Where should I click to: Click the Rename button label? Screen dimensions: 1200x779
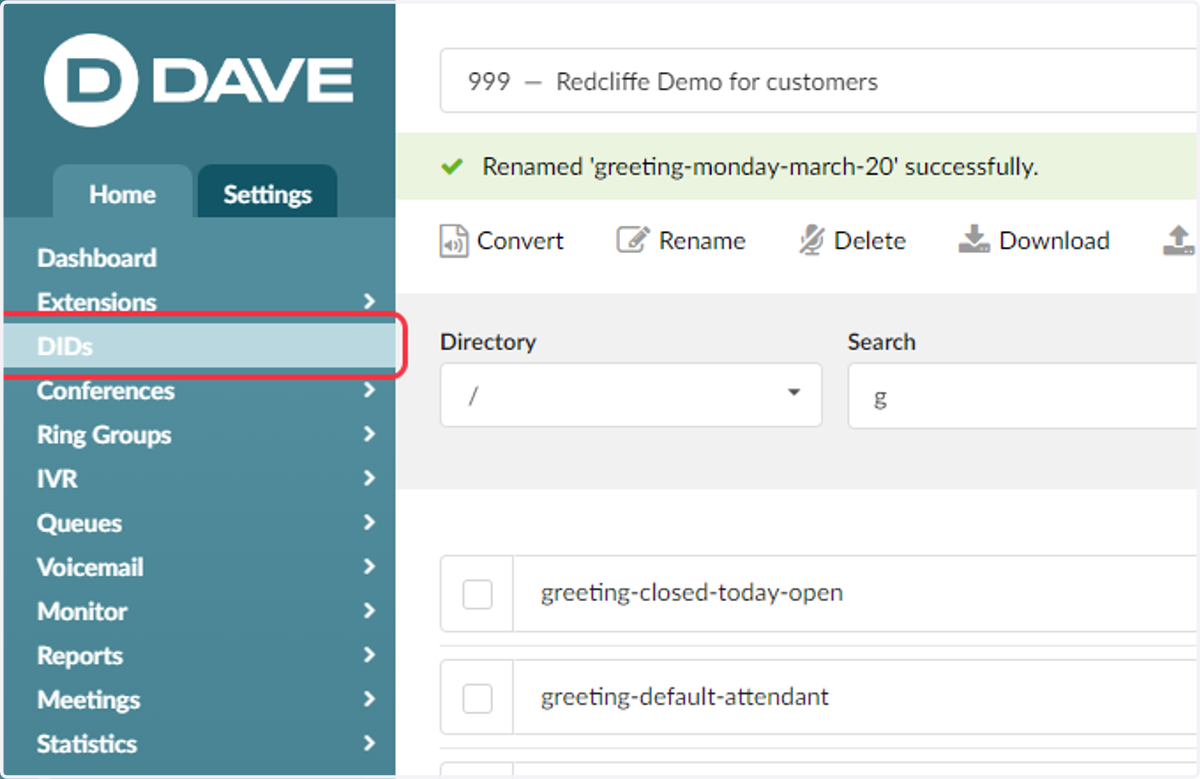pos(702,241)
